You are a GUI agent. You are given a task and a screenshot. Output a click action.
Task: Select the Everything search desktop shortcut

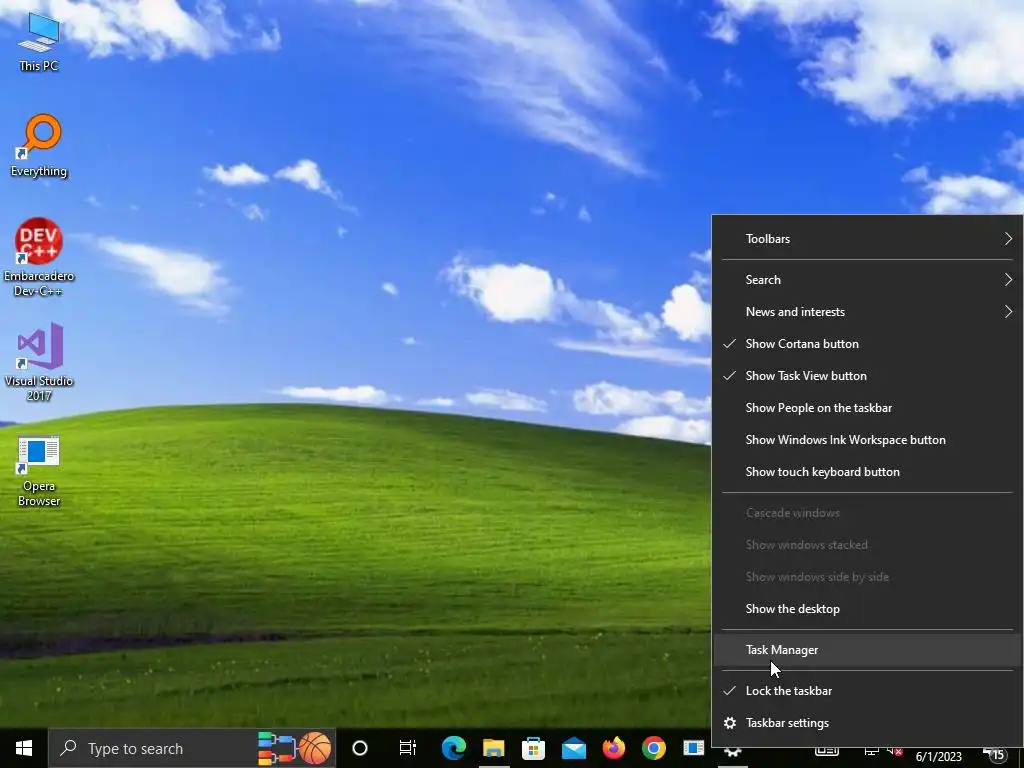[39, 146]
